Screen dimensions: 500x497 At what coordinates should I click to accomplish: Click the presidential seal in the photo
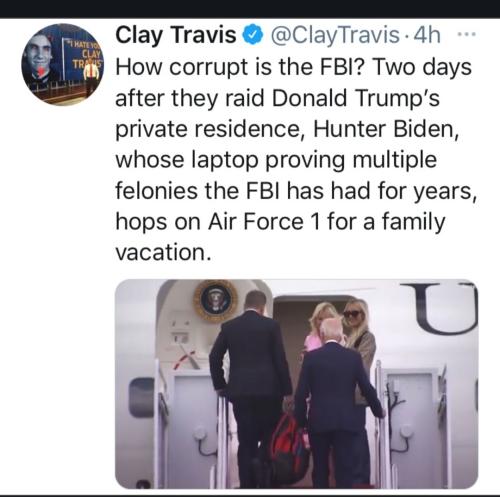click(x=216, y=301)
